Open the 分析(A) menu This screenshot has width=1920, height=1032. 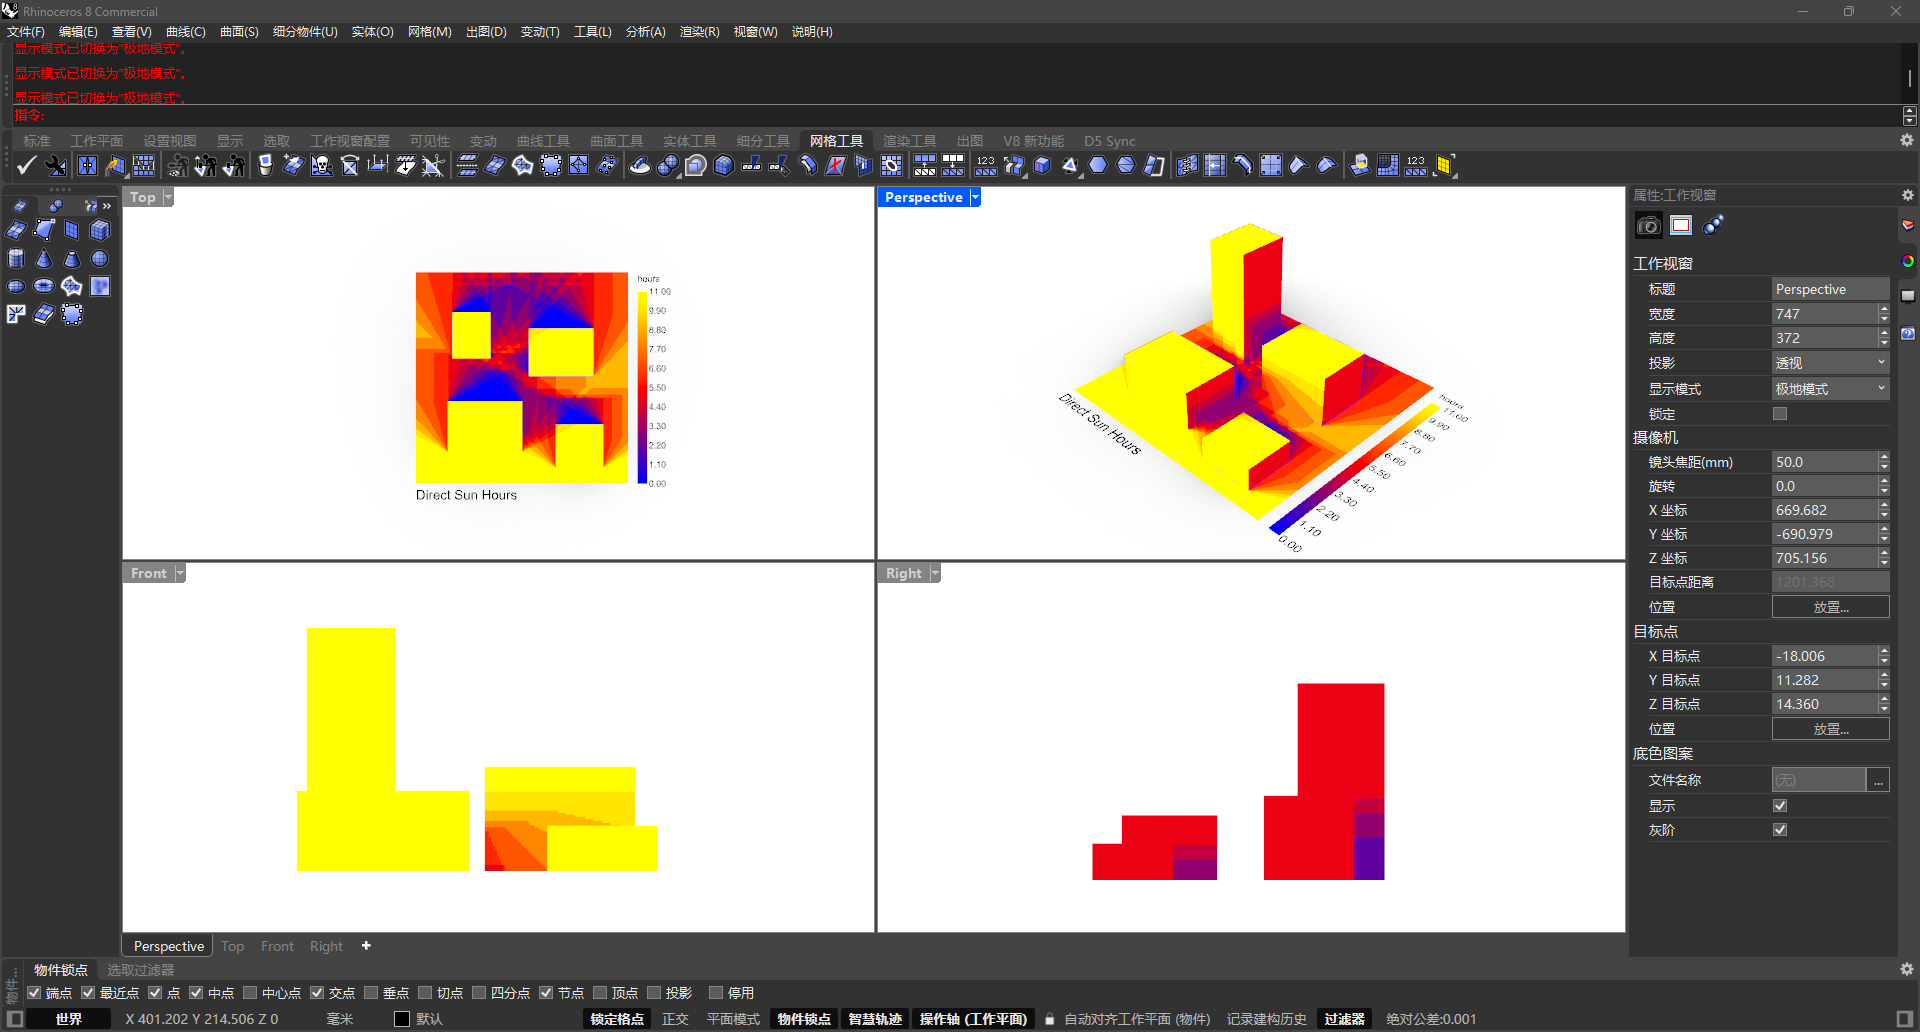[645, 32]
